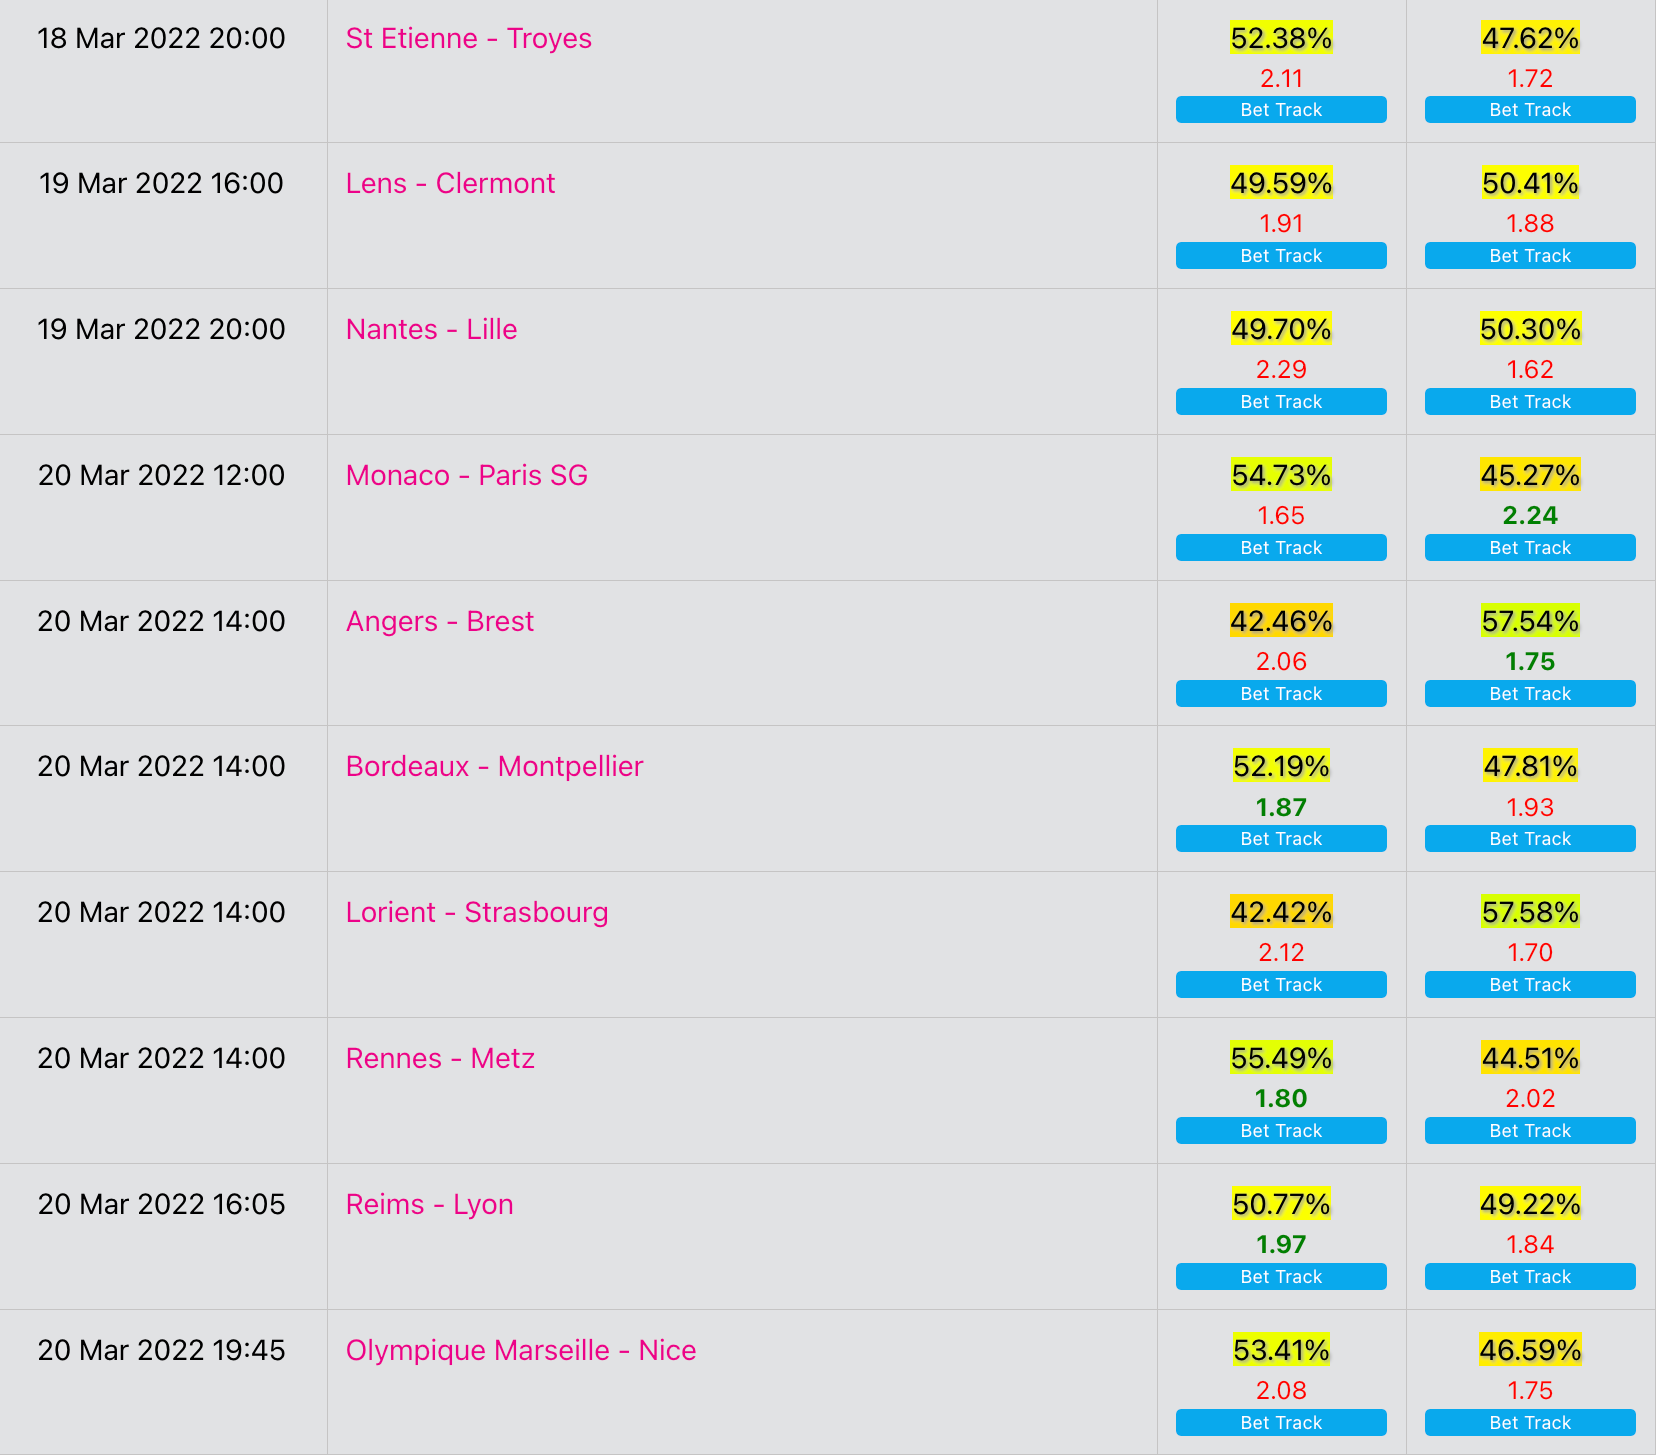Image resolution: width=1656 pixels, height=1456 pixels.
Task: Open the Angers - Brest match link
Action: [x=440, y=622]
